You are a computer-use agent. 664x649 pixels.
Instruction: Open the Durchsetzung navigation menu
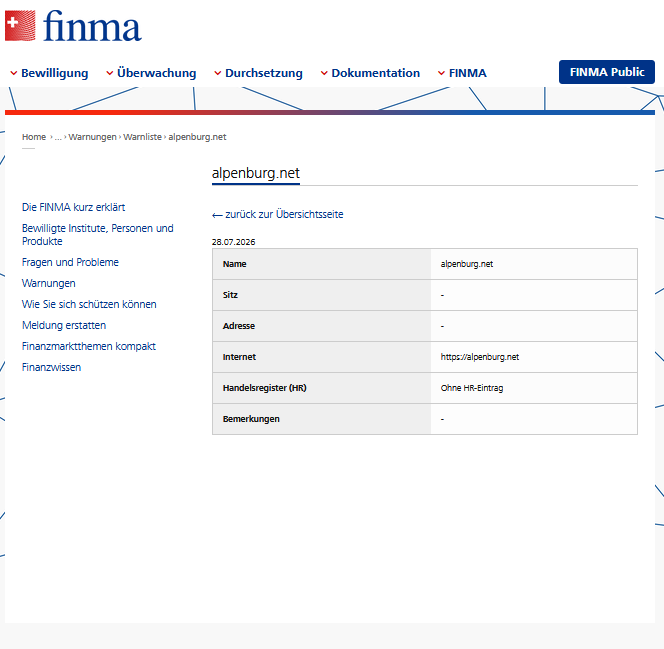263,73
